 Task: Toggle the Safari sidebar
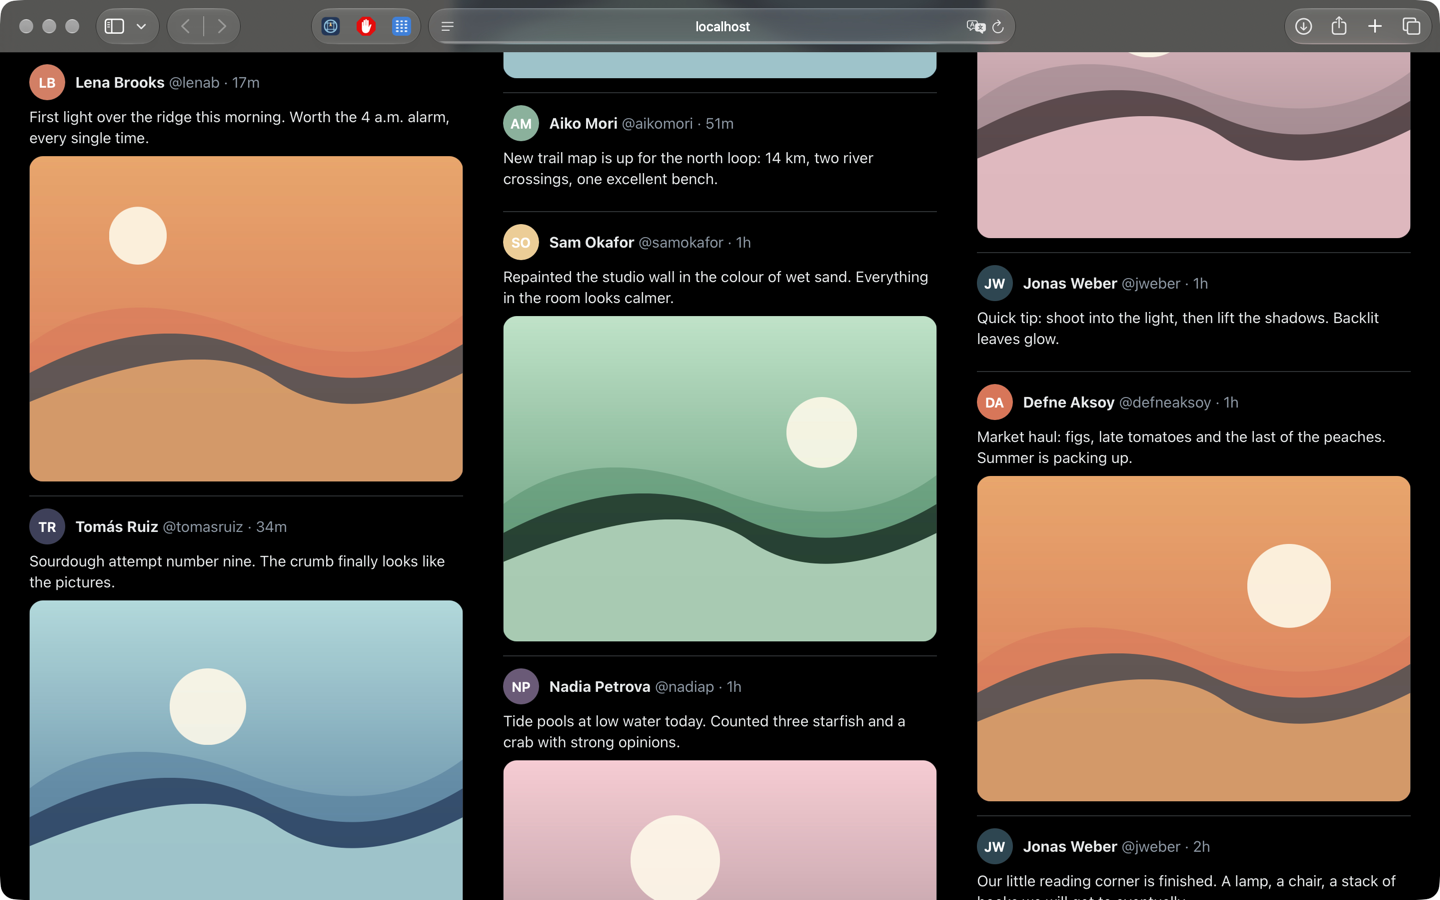115,26
